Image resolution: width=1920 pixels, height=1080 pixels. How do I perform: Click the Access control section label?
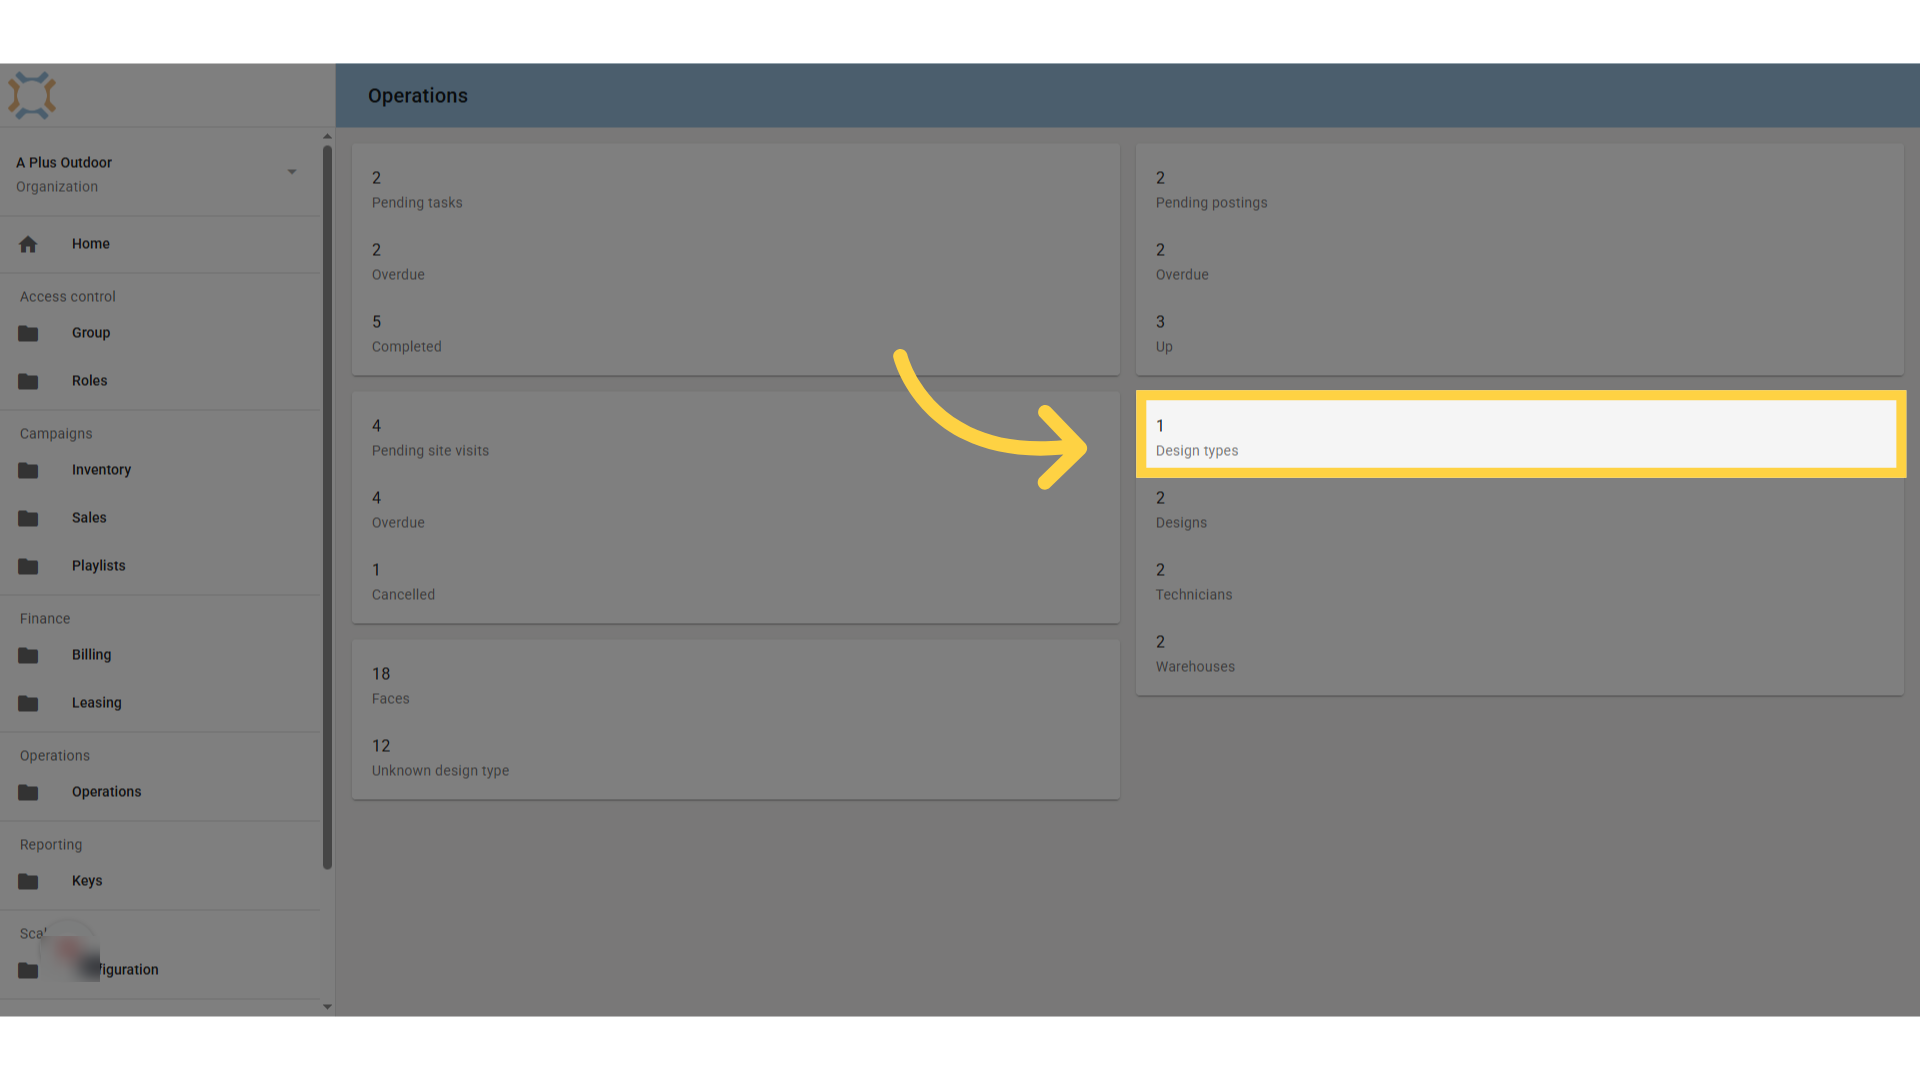tap(68, 297)
